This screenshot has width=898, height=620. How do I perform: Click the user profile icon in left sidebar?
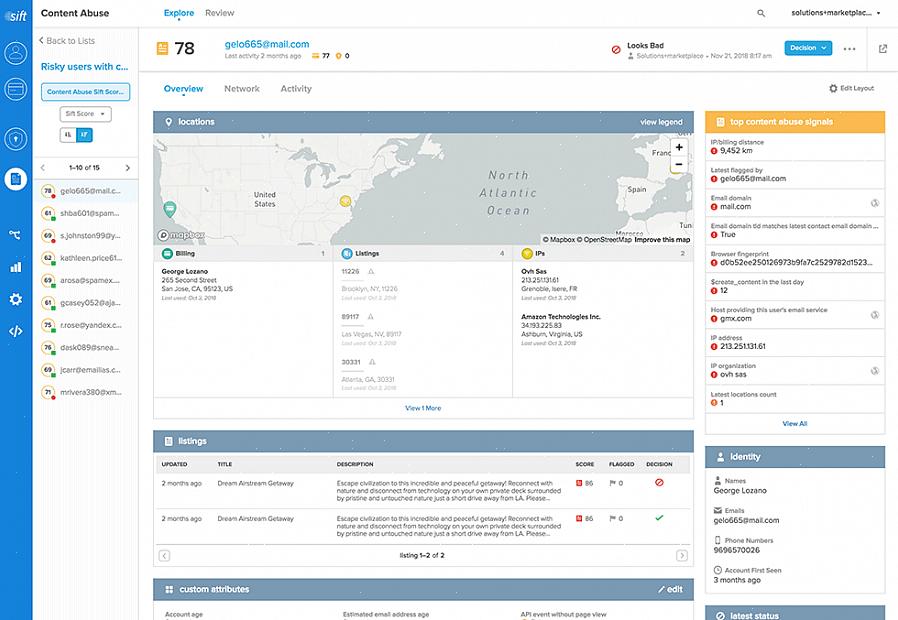coord(15,54)
